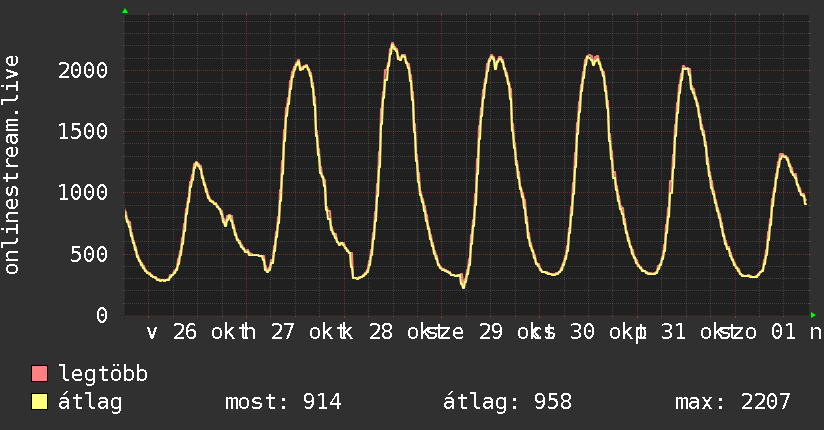
Task: Click the 'k 28 okt' date label
Action: (x=388, y=332)
